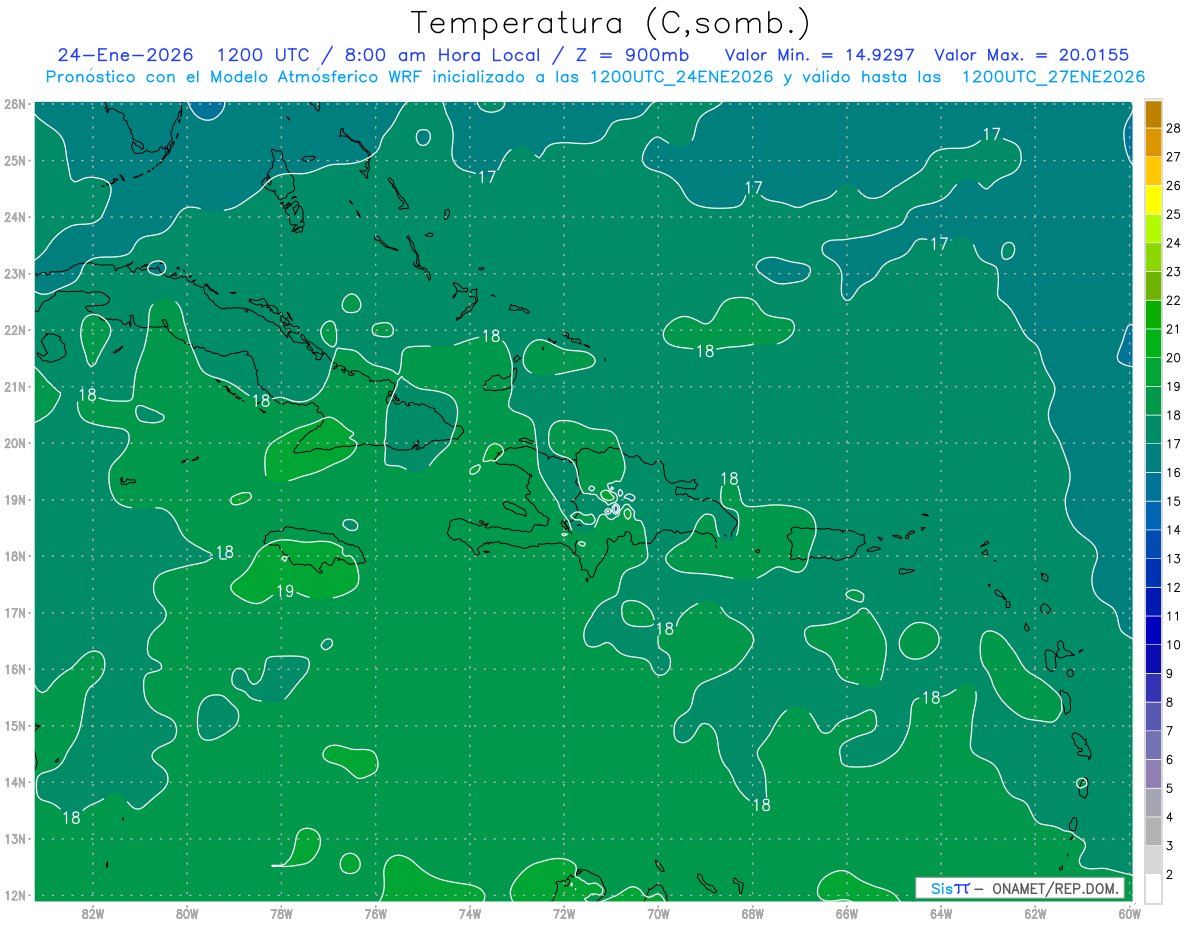Click longitude axis label '78W'

281,913
